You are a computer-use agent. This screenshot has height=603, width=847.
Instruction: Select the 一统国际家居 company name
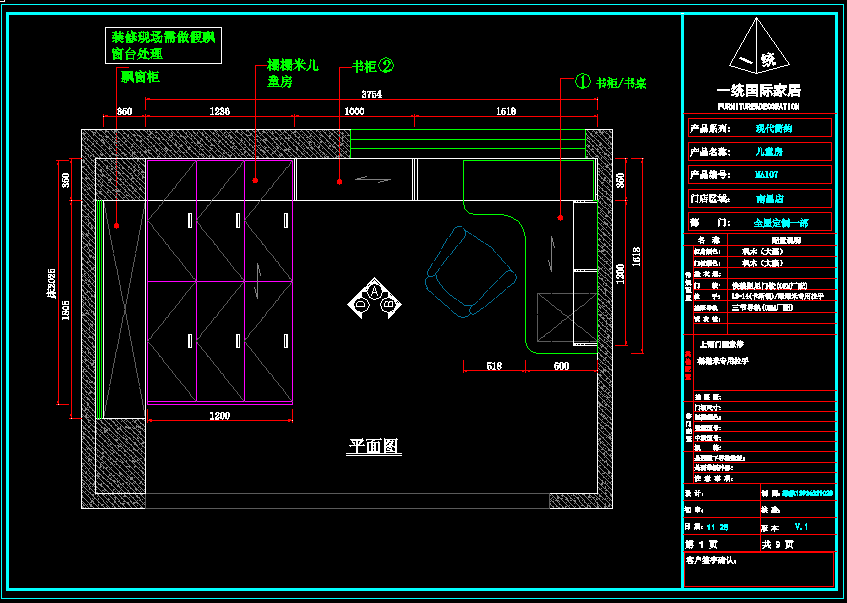[x=758, y=90]
